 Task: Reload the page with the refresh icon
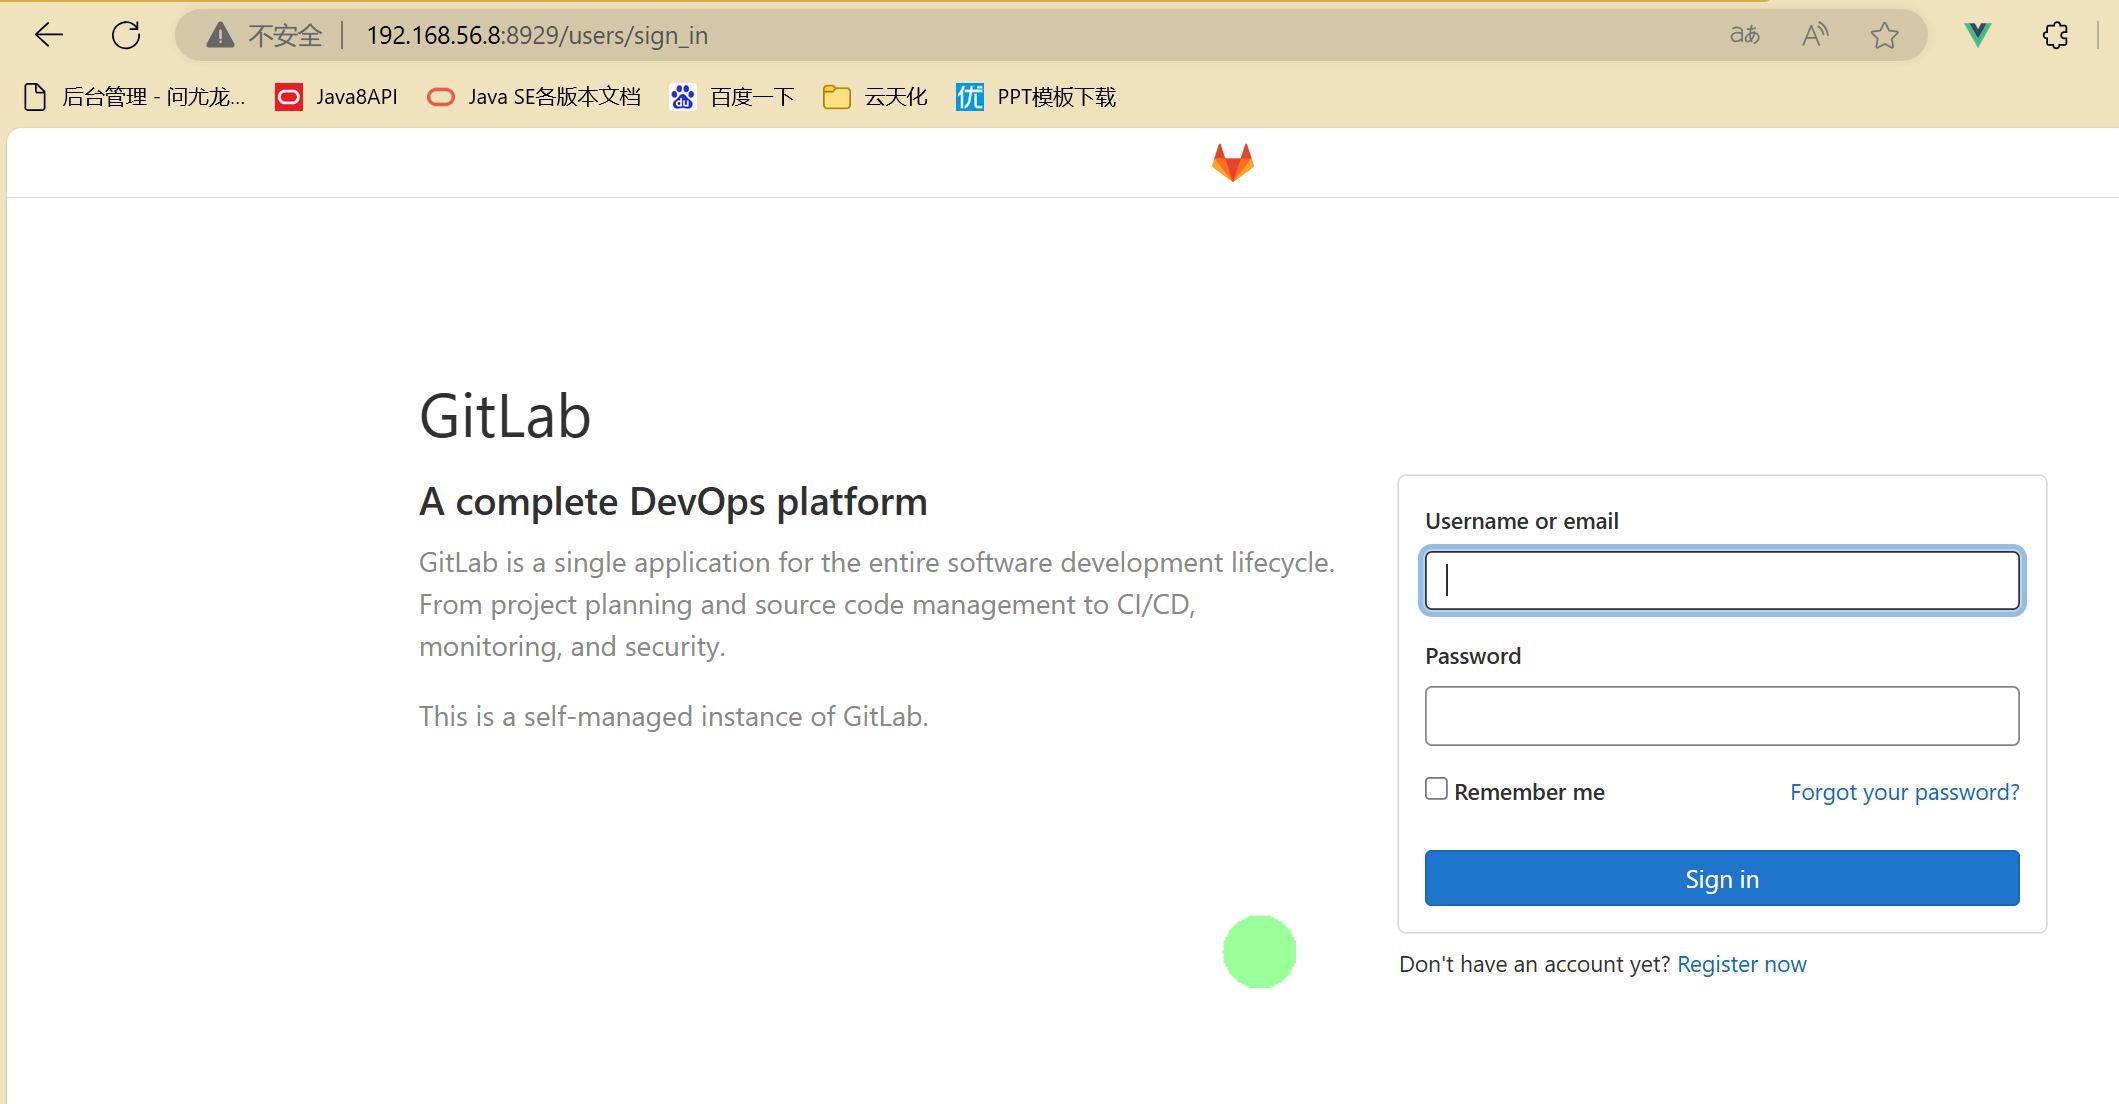click(126, 36)
